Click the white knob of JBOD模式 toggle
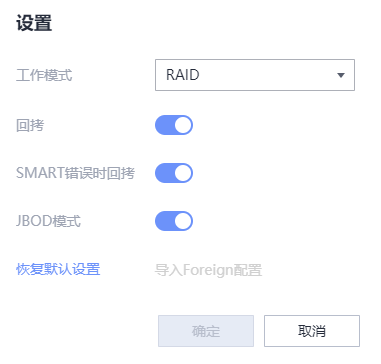The width and height of the screenshot is (381, 364). click(183, 221)
